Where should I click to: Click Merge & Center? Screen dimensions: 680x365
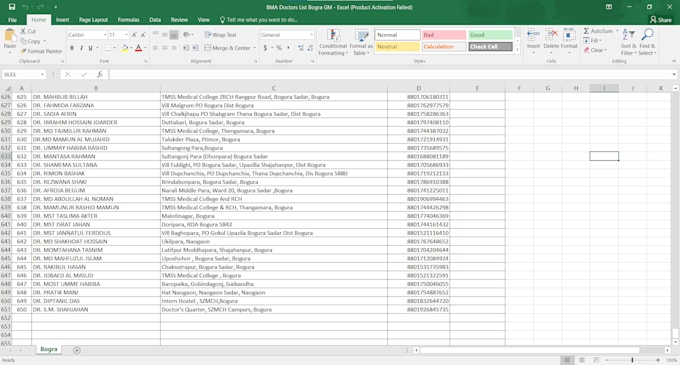227,48
